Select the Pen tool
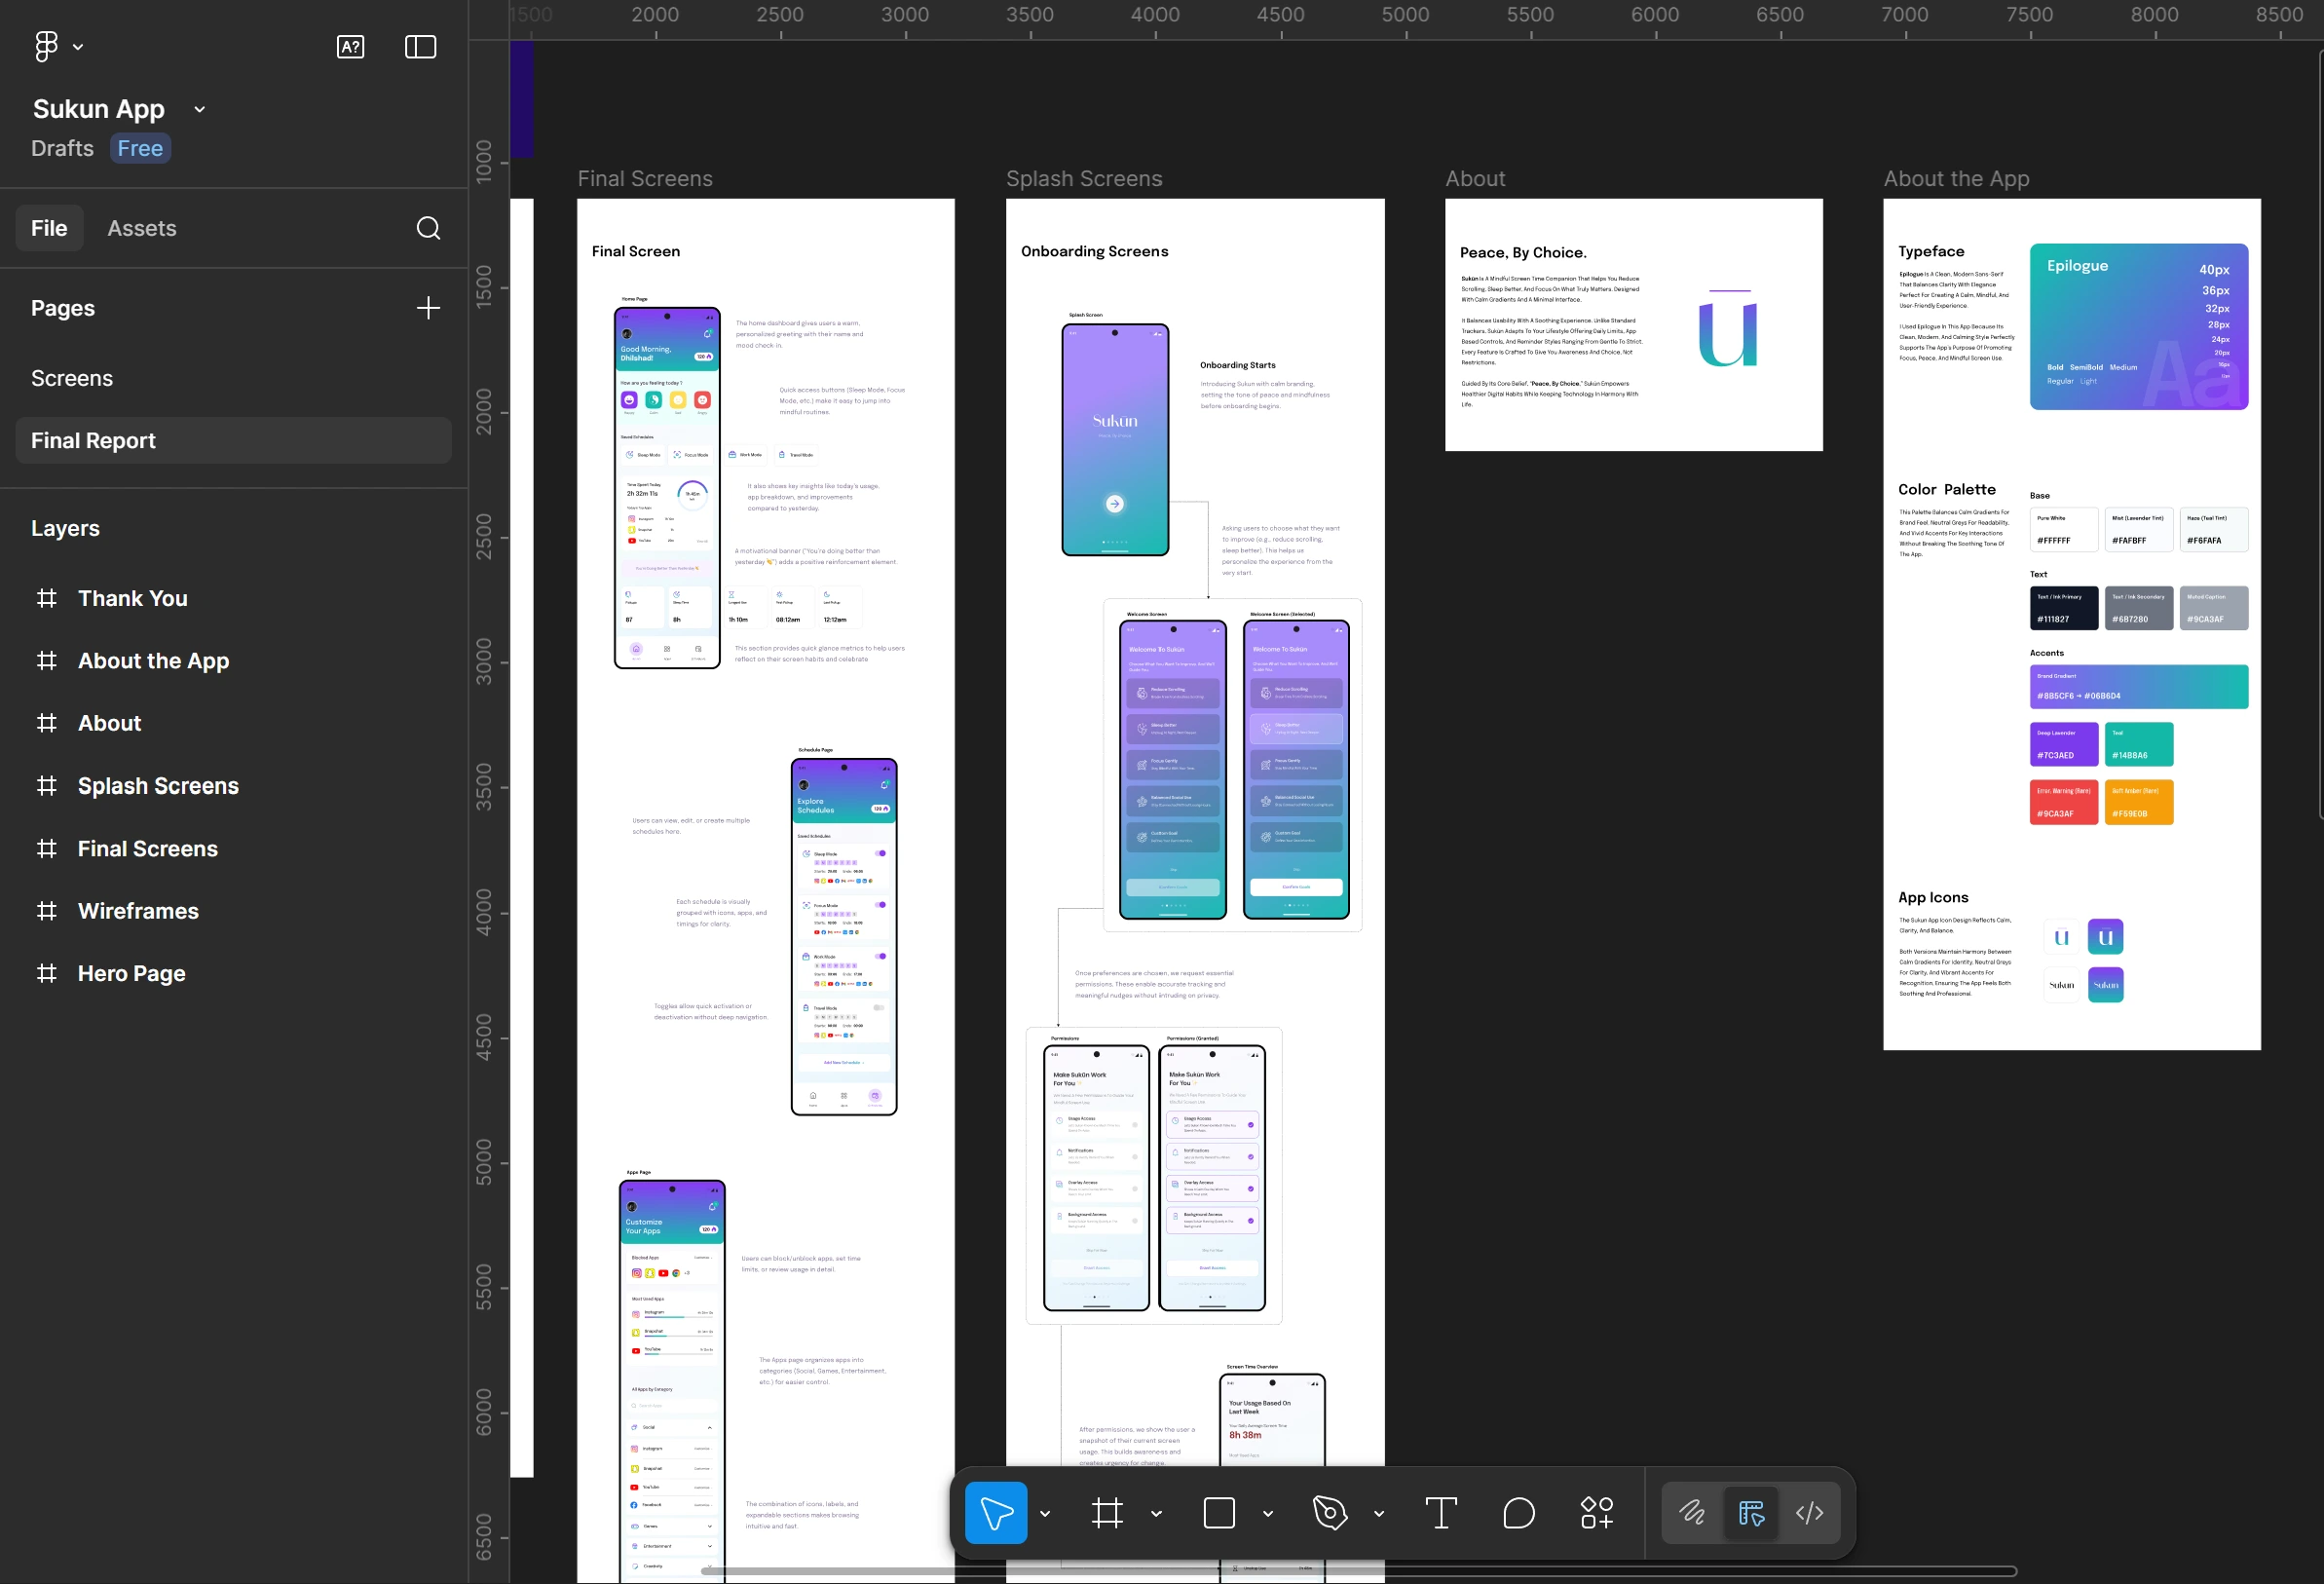2324x1584 pixels. 1329,1513
